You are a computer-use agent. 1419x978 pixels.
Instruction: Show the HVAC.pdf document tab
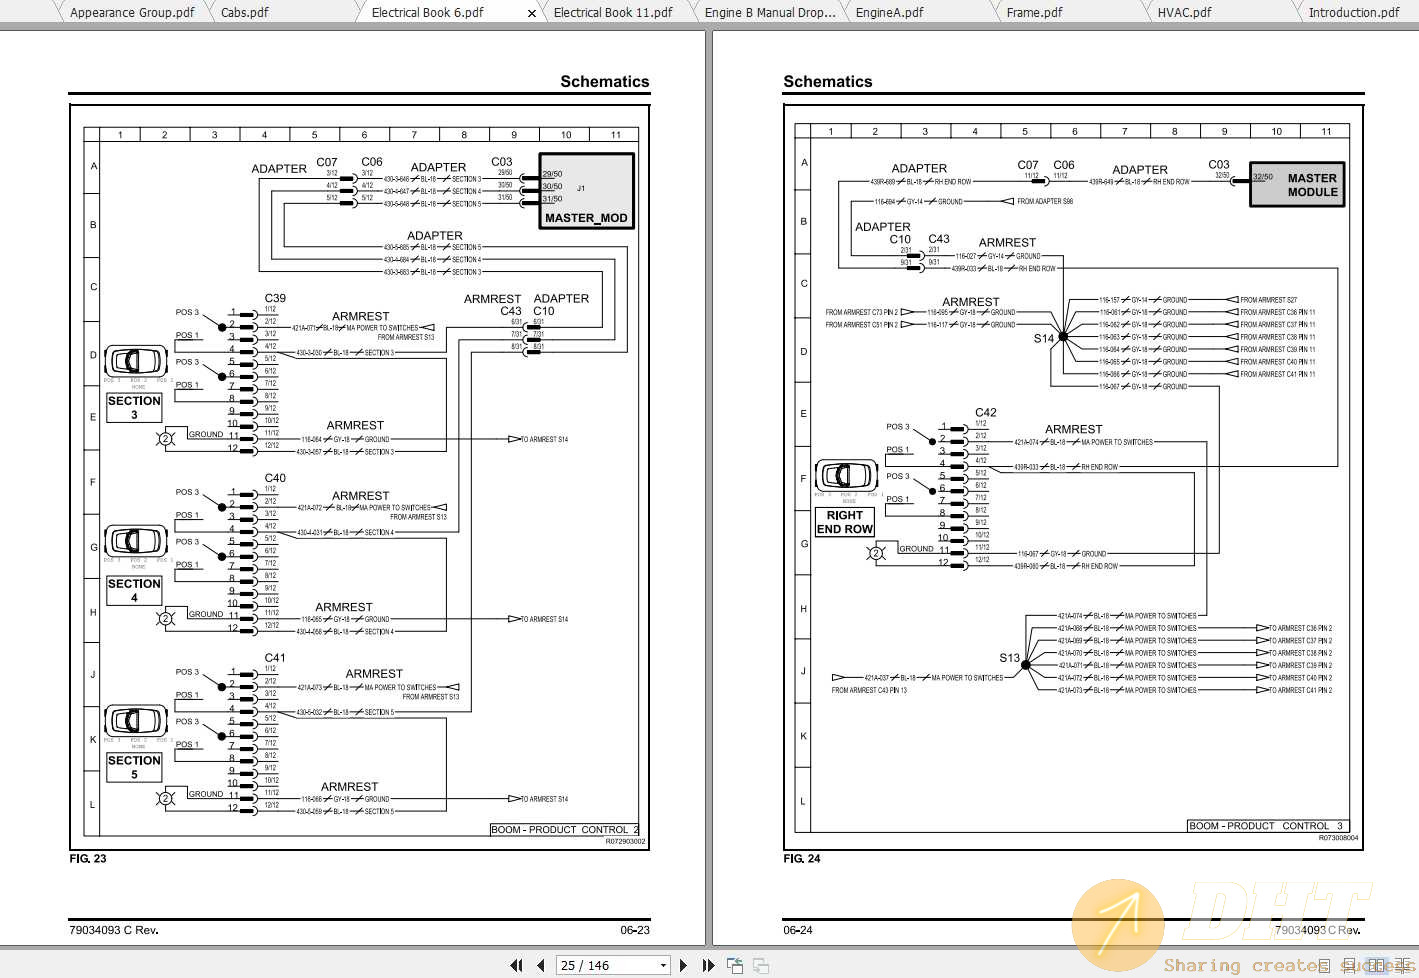(1184, 13)
